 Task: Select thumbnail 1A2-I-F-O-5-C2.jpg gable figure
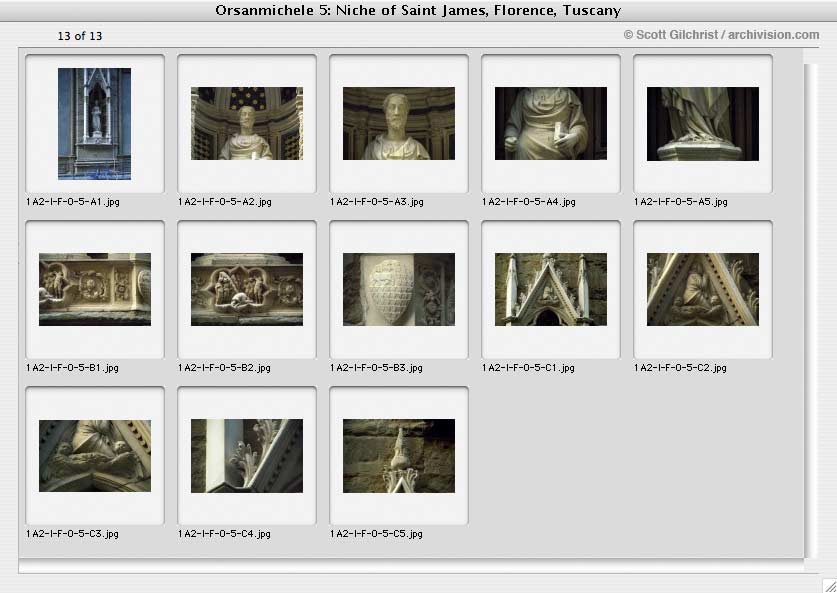tap(702, 289)
